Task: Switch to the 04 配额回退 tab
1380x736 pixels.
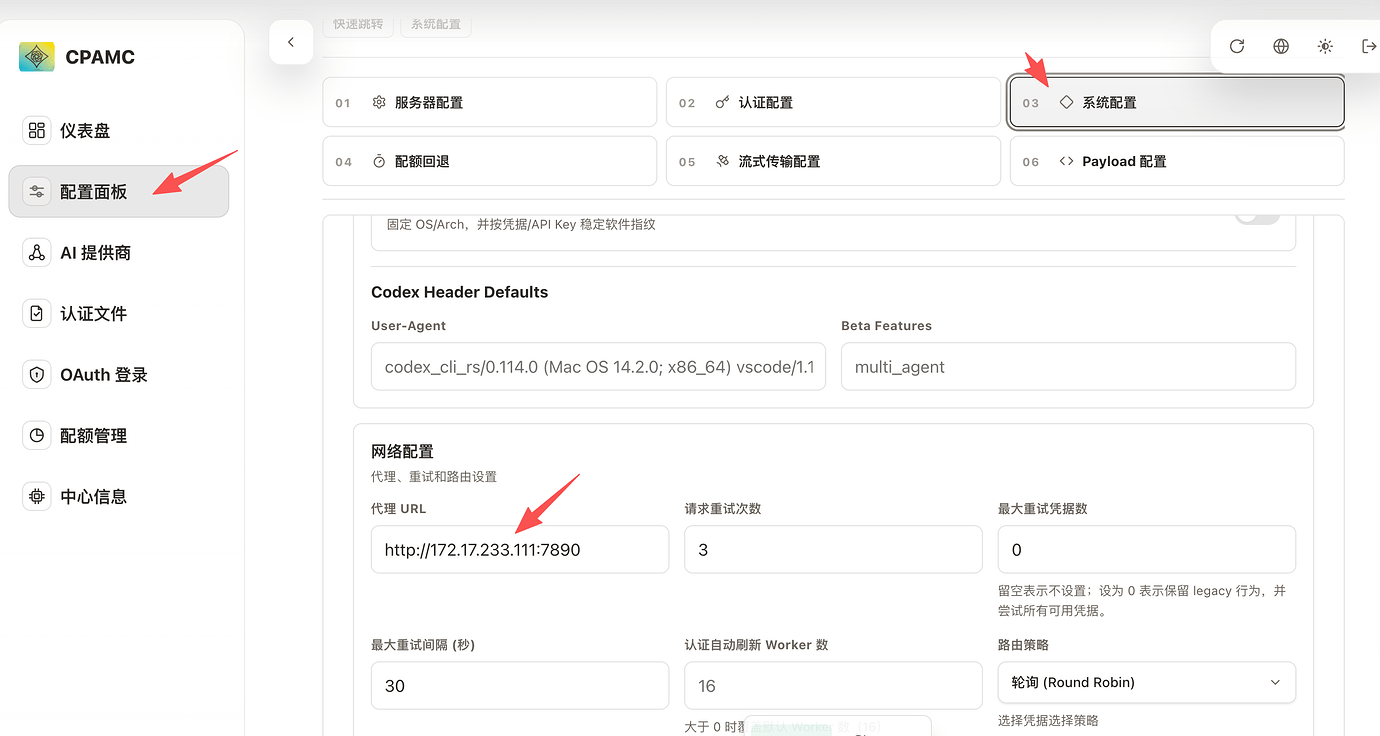Action: pyautogui.click(x=489, y=161)
